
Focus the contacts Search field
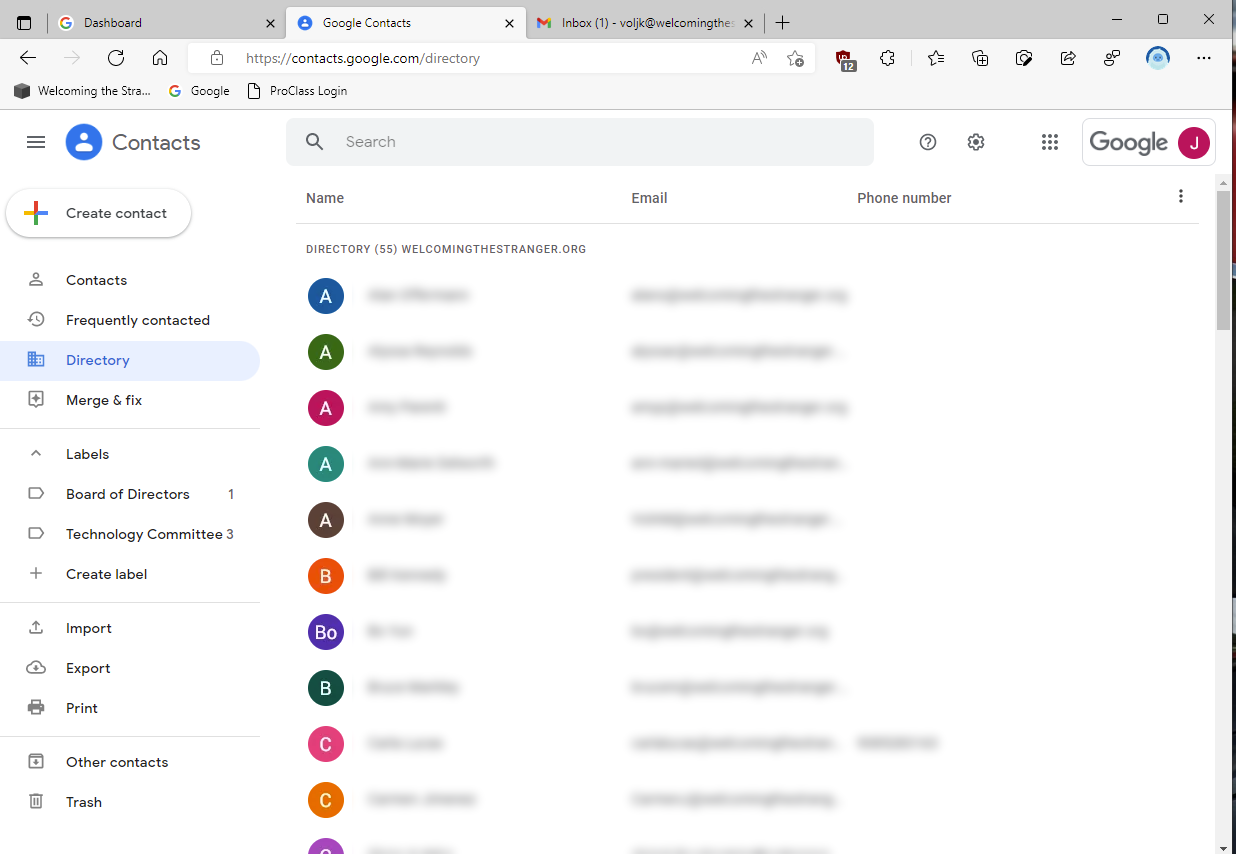coord(580,142)
